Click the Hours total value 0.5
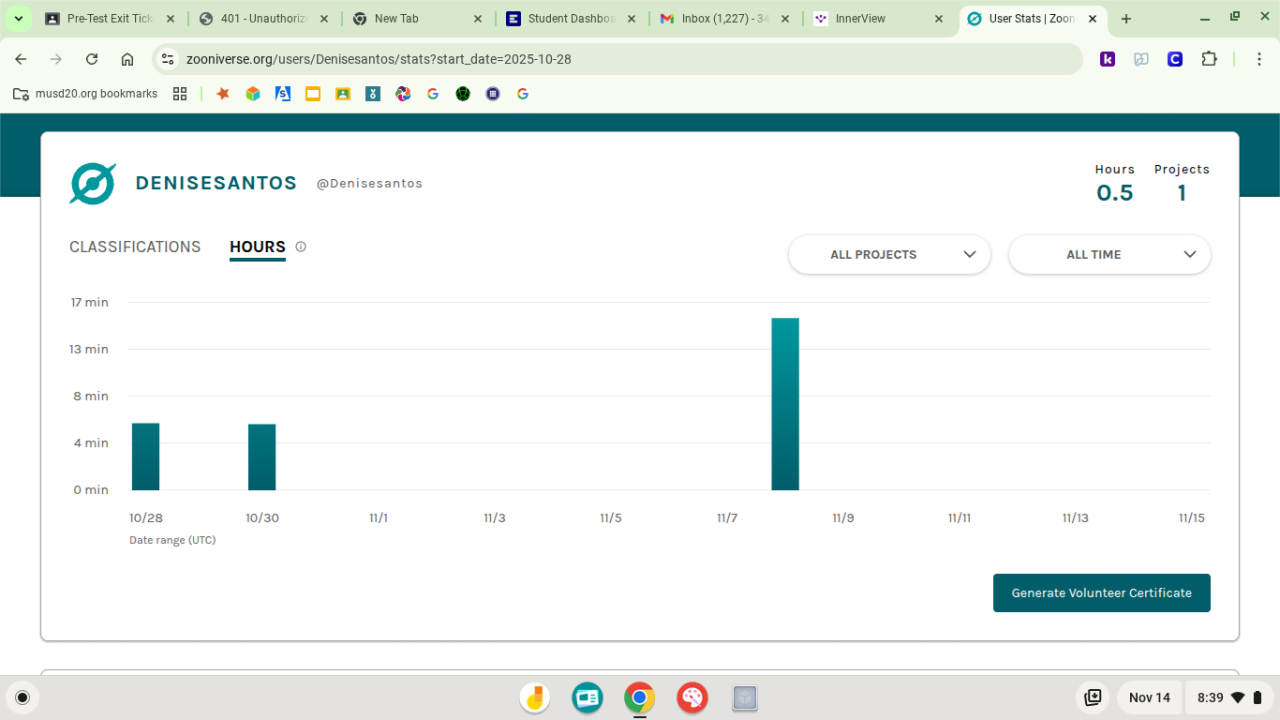Viewport: 1280px width, 720px height. (1115, 193)
